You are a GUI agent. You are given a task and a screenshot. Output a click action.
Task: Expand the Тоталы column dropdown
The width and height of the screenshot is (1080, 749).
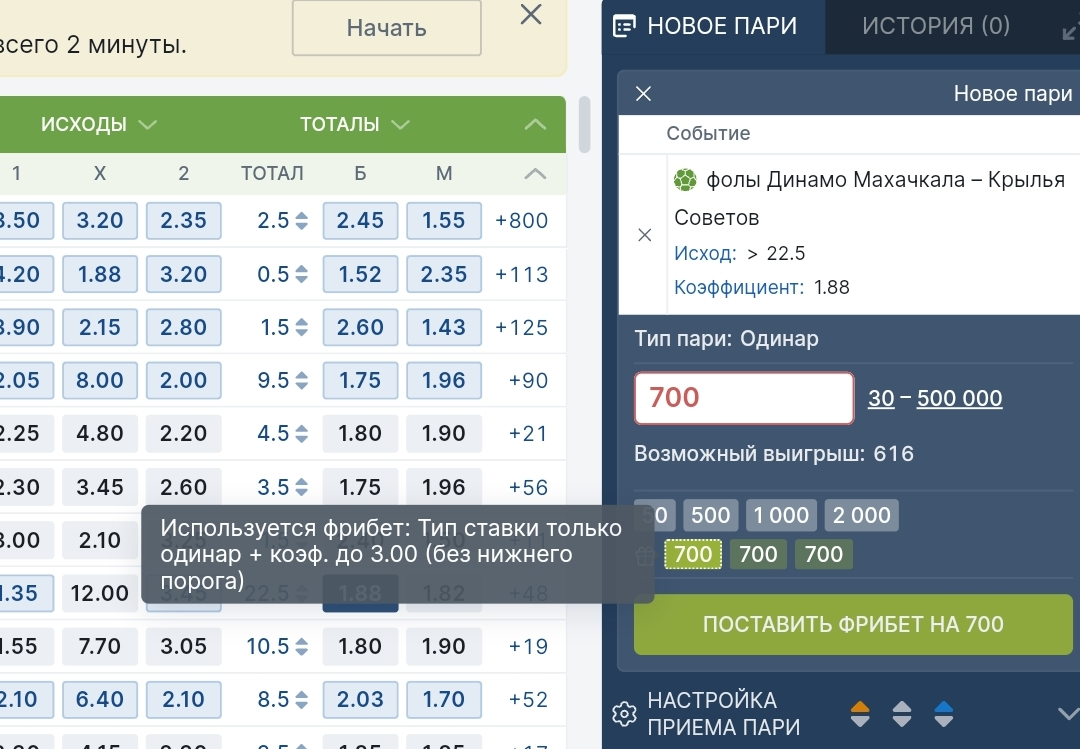401,125
